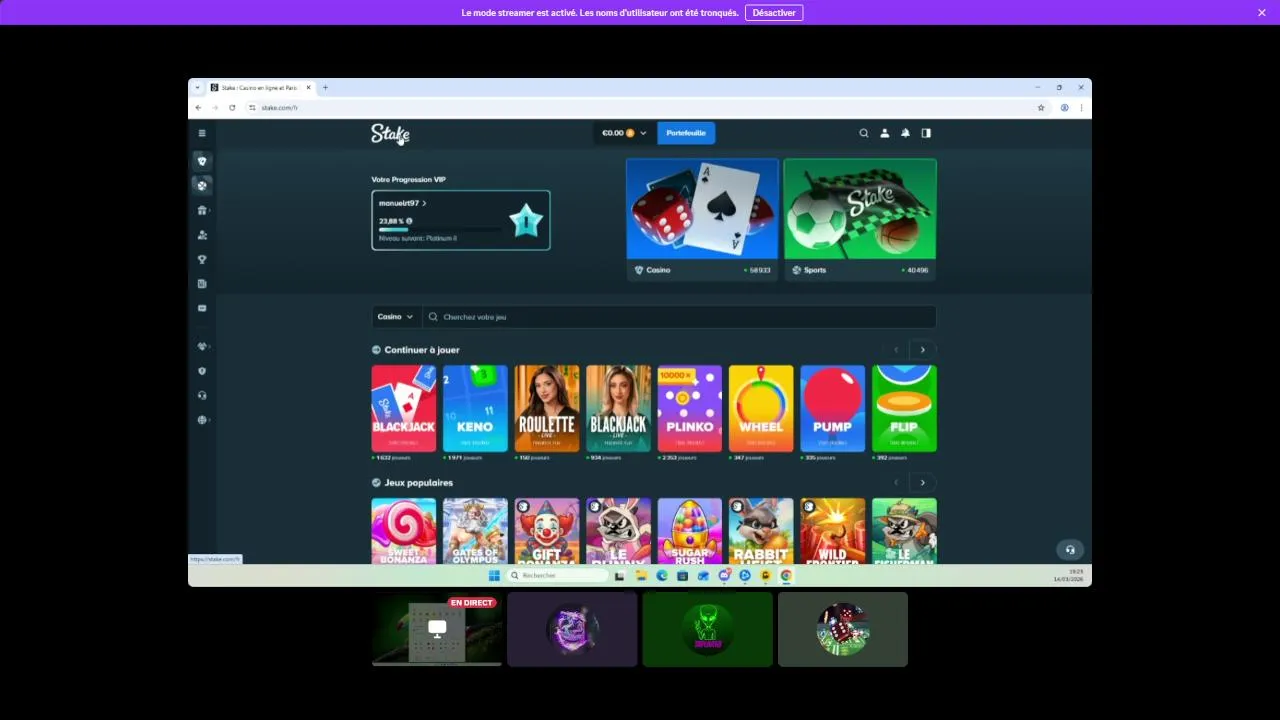
Task: Open the language globe icon in sidebar
Action: click(x=202, y=420)
